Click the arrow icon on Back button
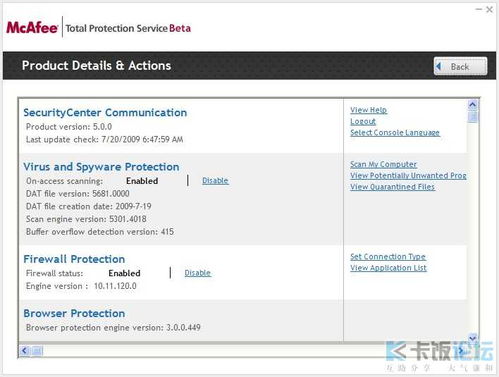The height and width of the screenshot is (377, 499). (439, 66)
